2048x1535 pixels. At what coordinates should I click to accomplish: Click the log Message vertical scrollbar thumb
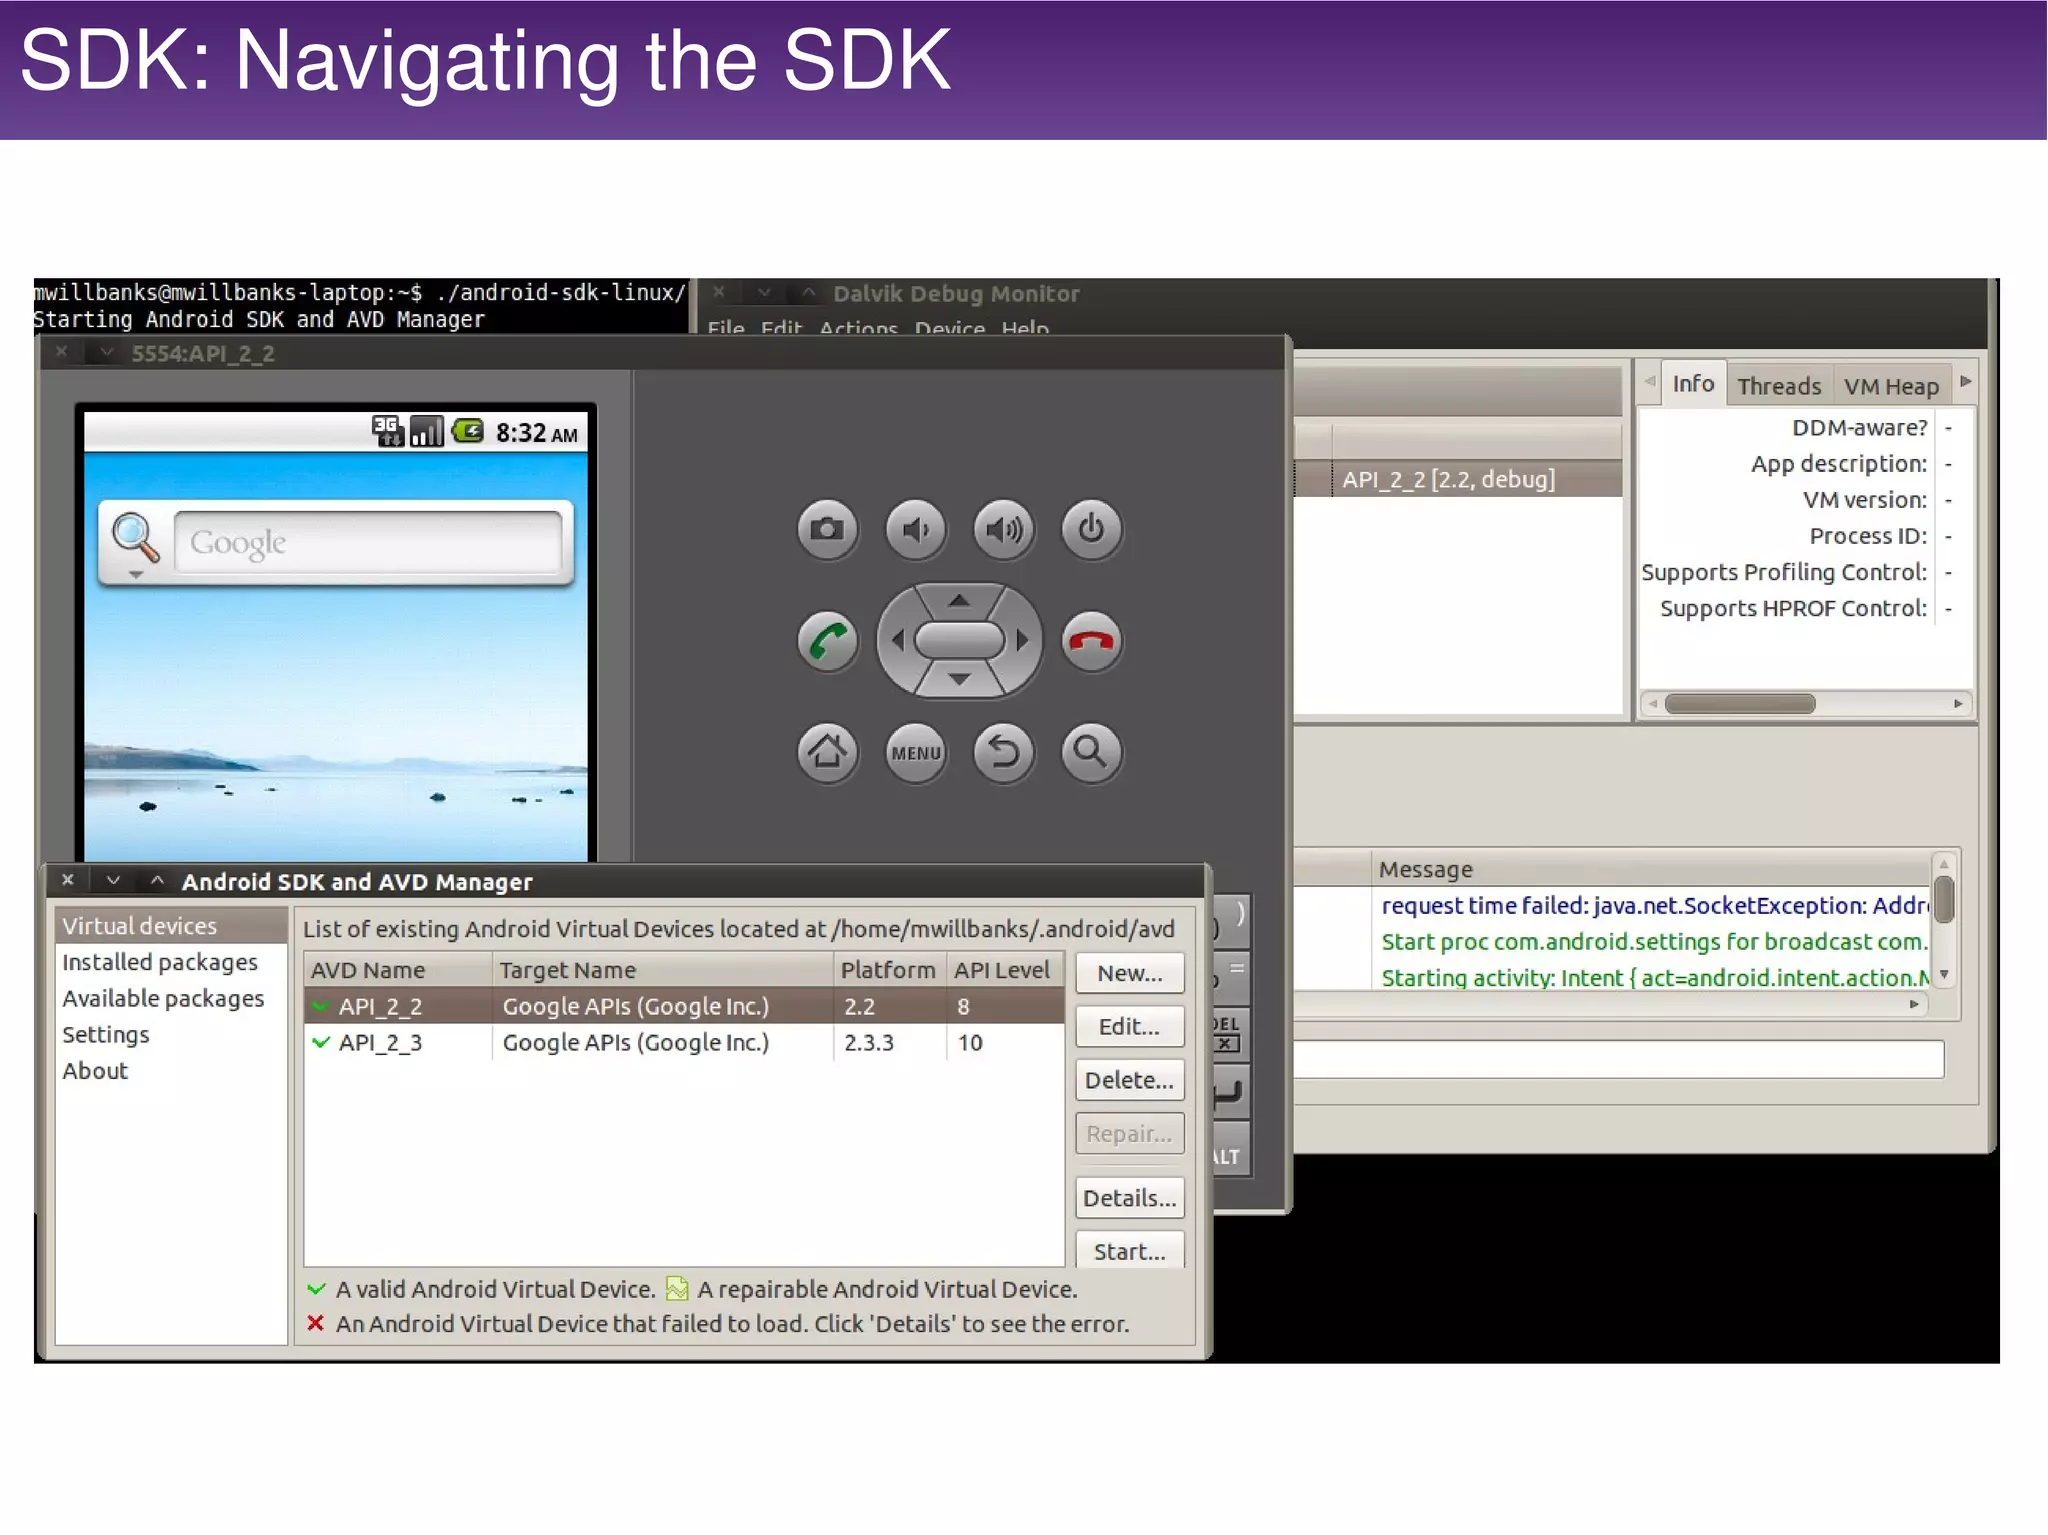click(x=1944, y=899)
